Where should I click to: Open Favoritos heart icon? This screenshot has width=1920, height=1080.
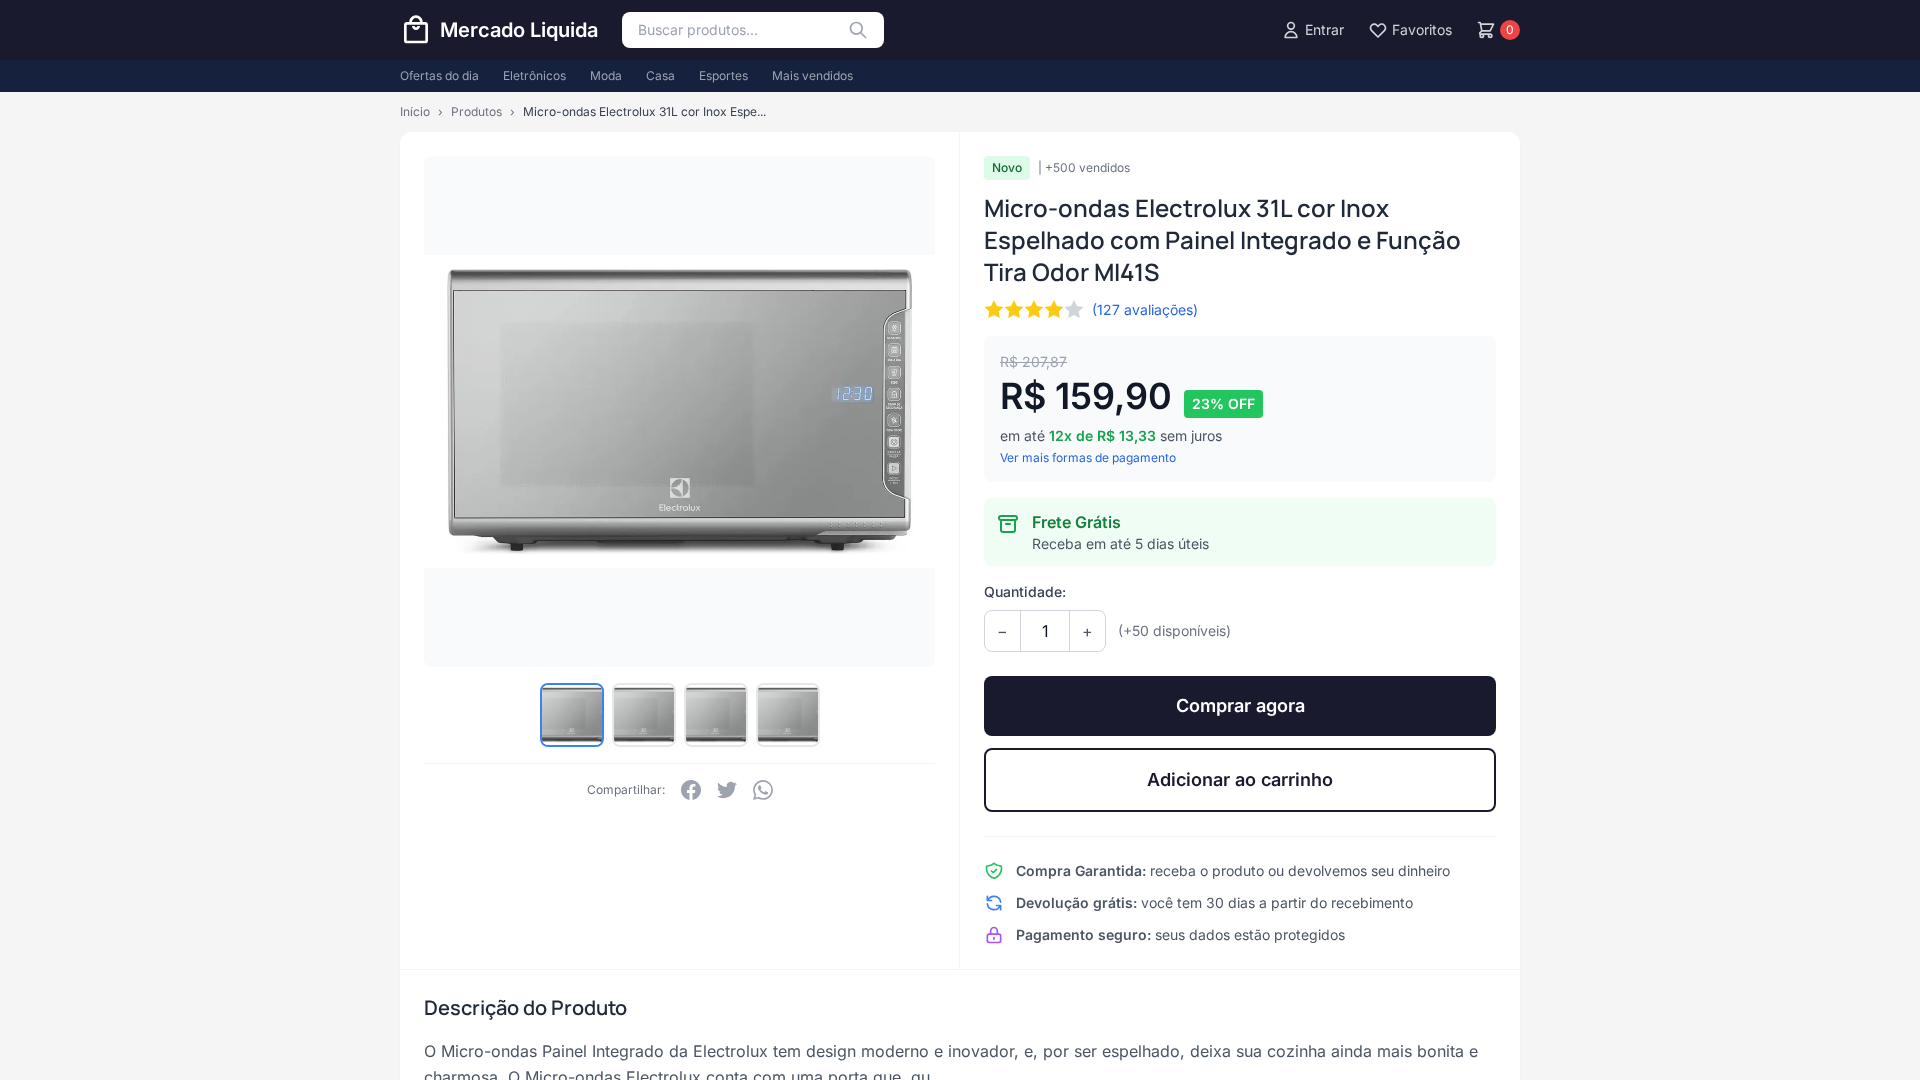pos(1378,30)
